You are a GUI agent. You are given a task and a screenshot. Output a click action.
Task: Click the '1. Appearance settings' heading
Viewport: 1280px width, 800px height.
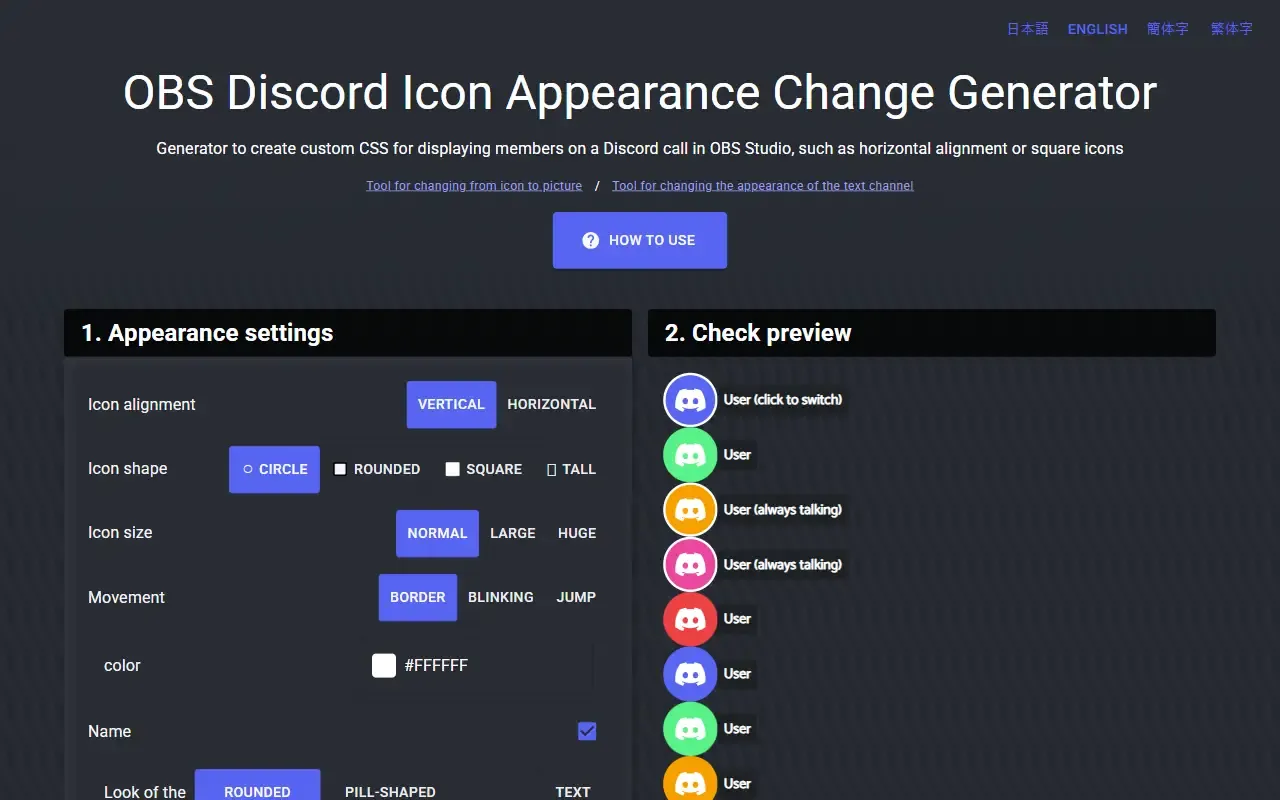coord(207,333)
